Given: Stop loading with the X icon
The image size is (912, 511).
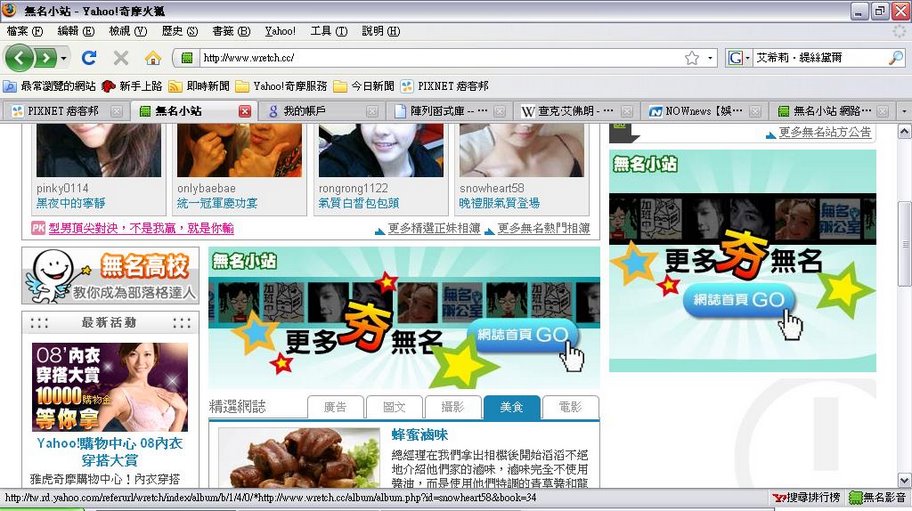Looking at the screenshot, I should point(121,58).
